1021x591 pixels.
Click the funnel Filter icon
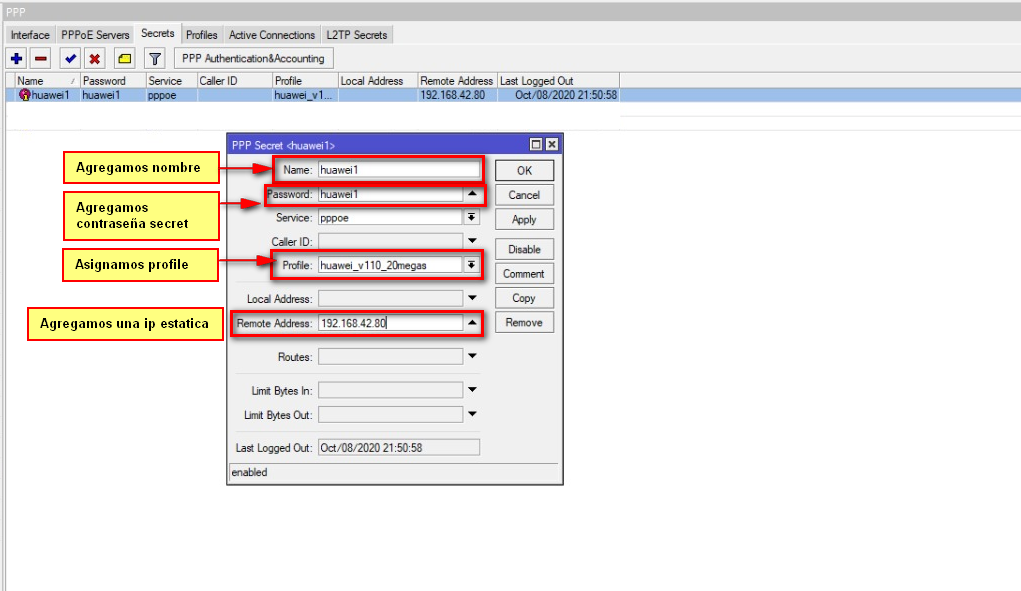tap(155, 59)
